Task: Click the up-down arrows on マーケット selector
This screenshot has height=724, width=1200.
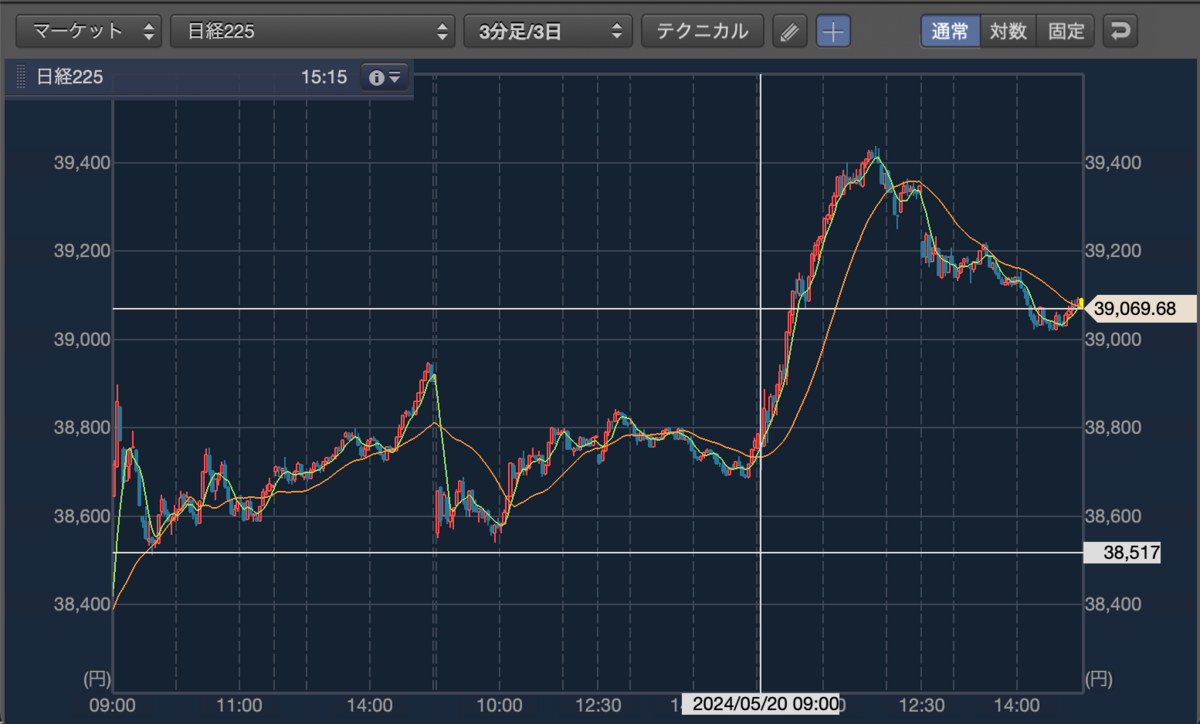Action: [149, 31]
